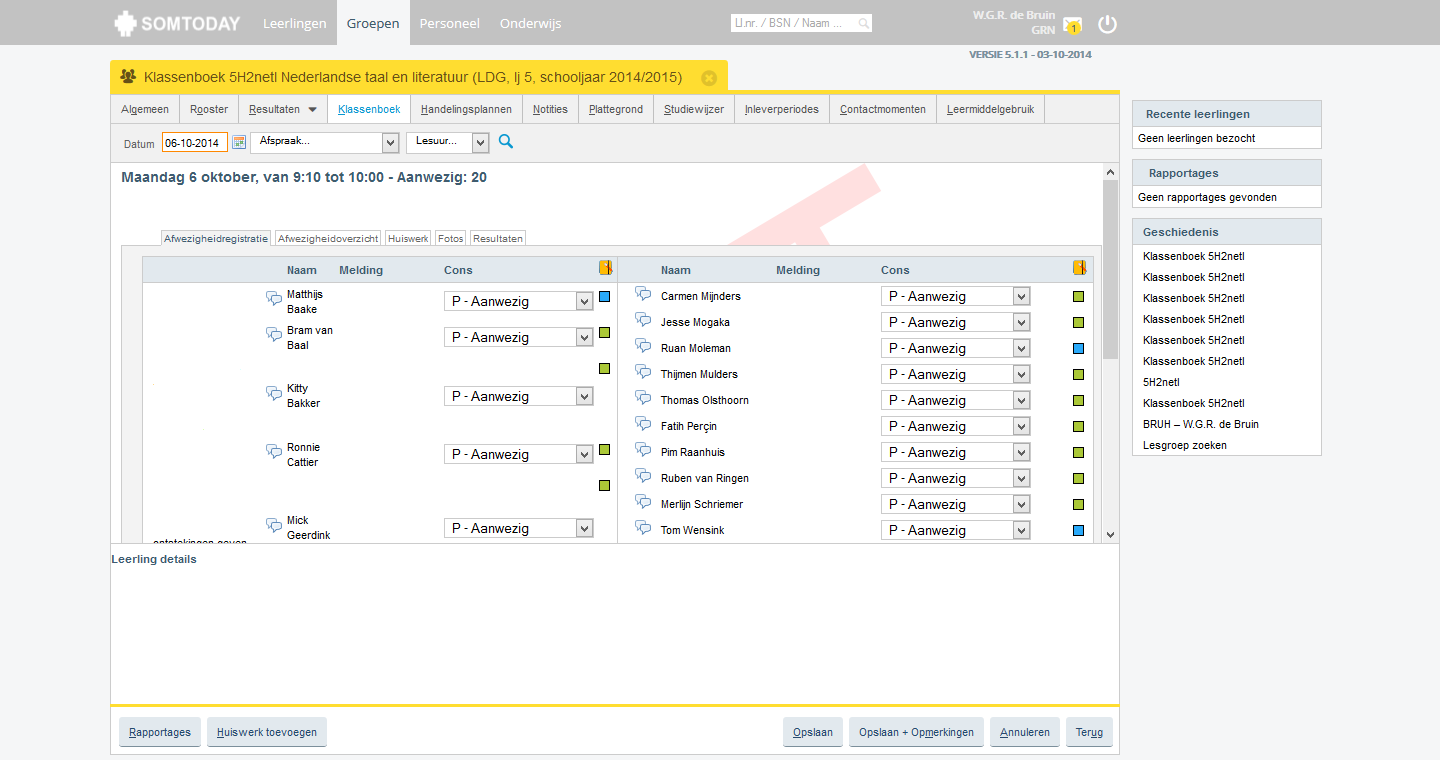Open speech bubble icon for Kitty Bakker
1440x760 pixels.
pyautogui.click(x=274, y=393)
